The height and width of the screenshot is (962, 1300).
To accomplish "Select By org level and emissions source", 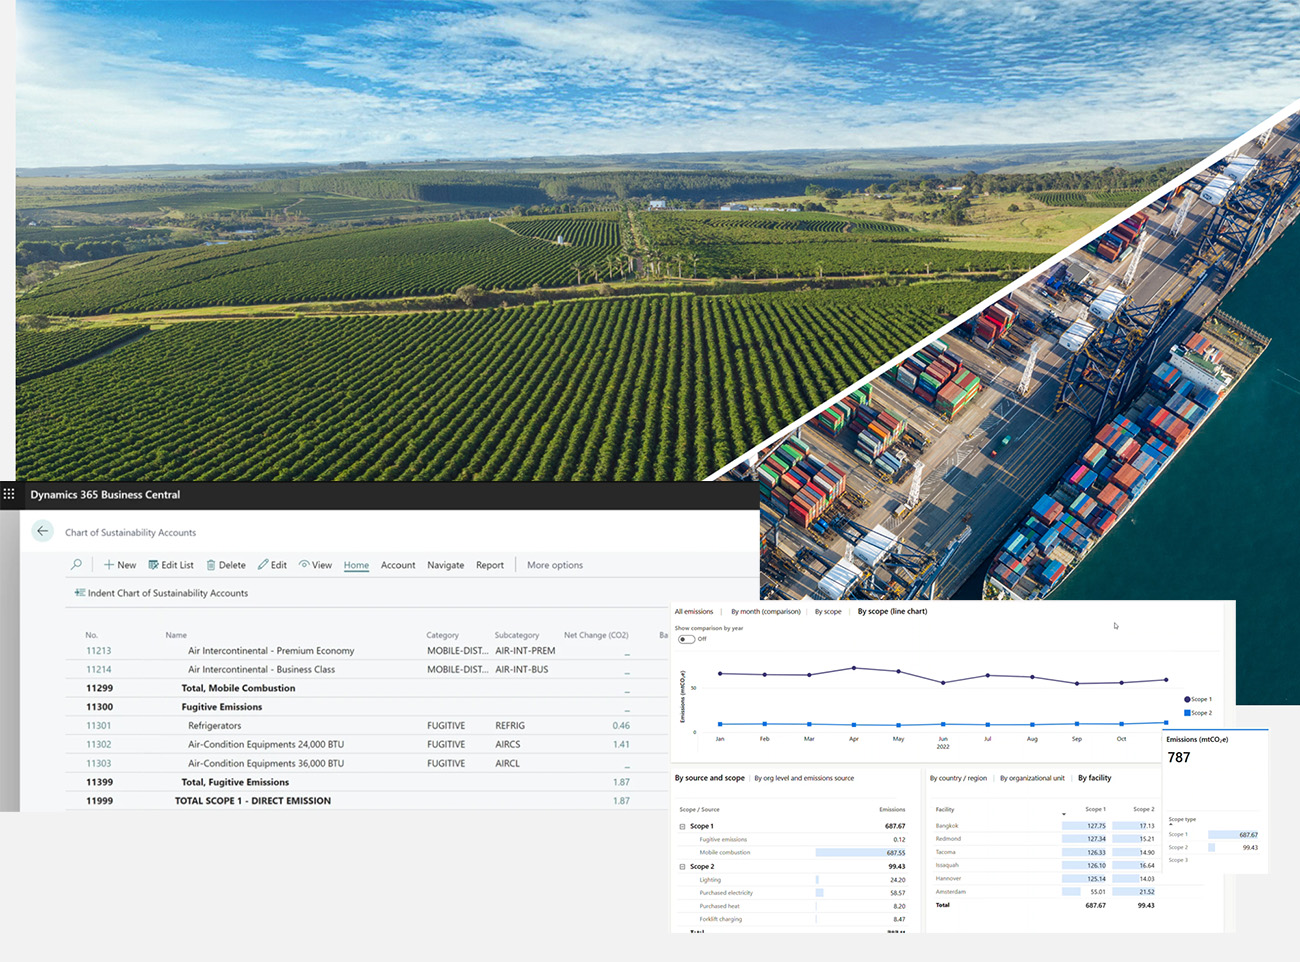I will (x=804, y=778).
